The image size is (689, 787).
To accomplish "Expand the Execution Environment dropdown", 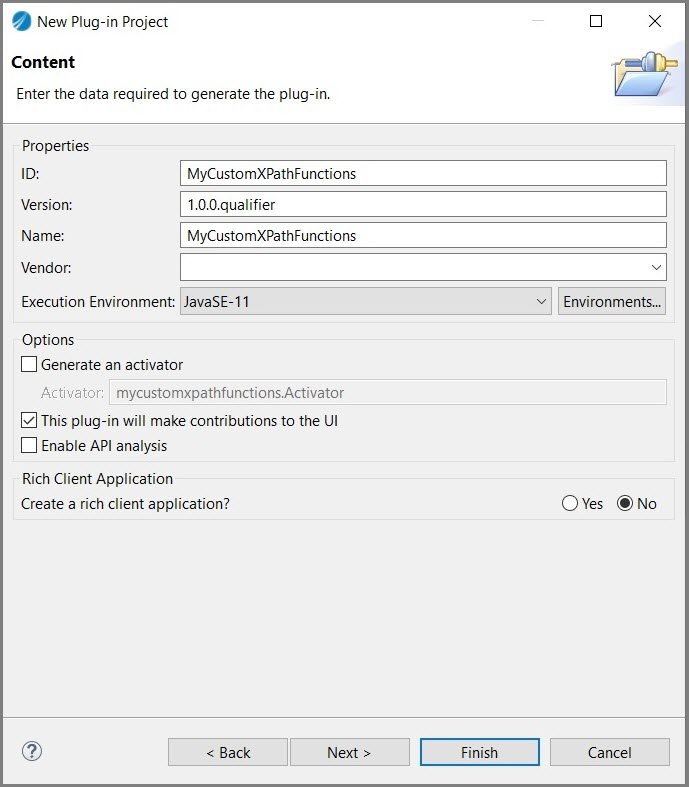I will click(x=541, y=301).
